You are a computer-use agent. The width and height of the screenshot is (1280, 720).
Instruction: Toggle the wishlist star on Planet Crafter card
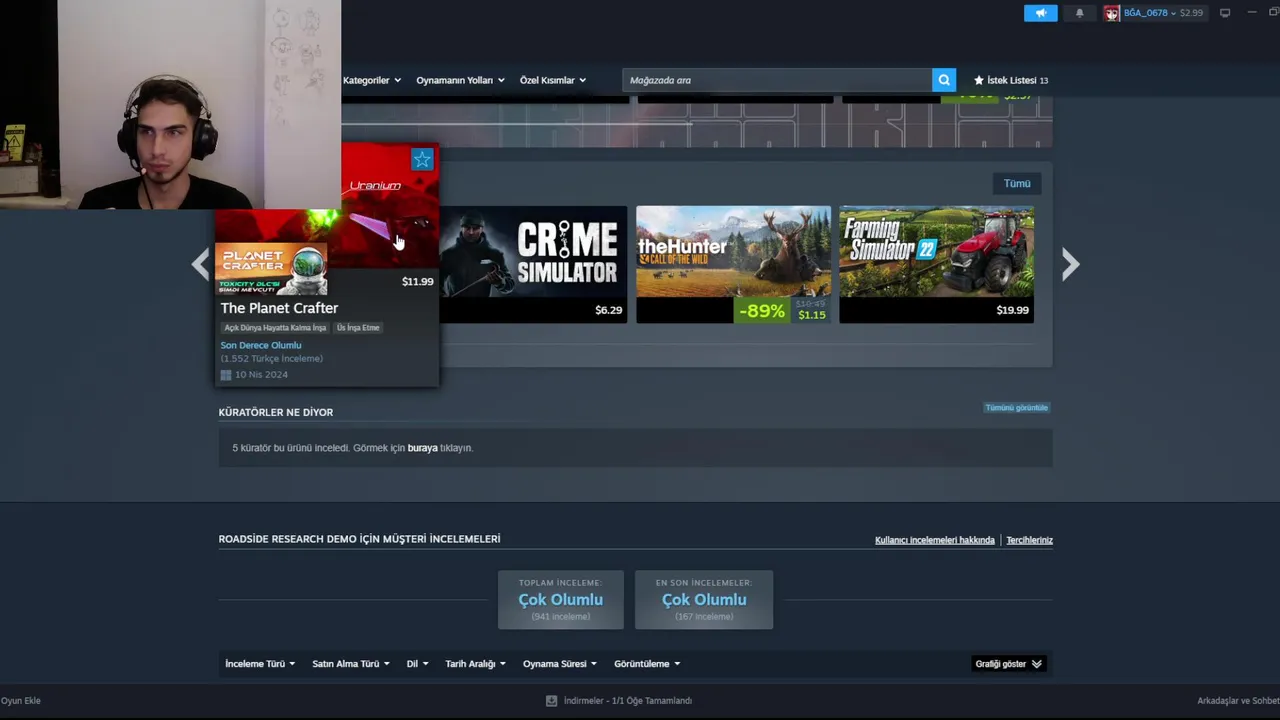[422, 159]
